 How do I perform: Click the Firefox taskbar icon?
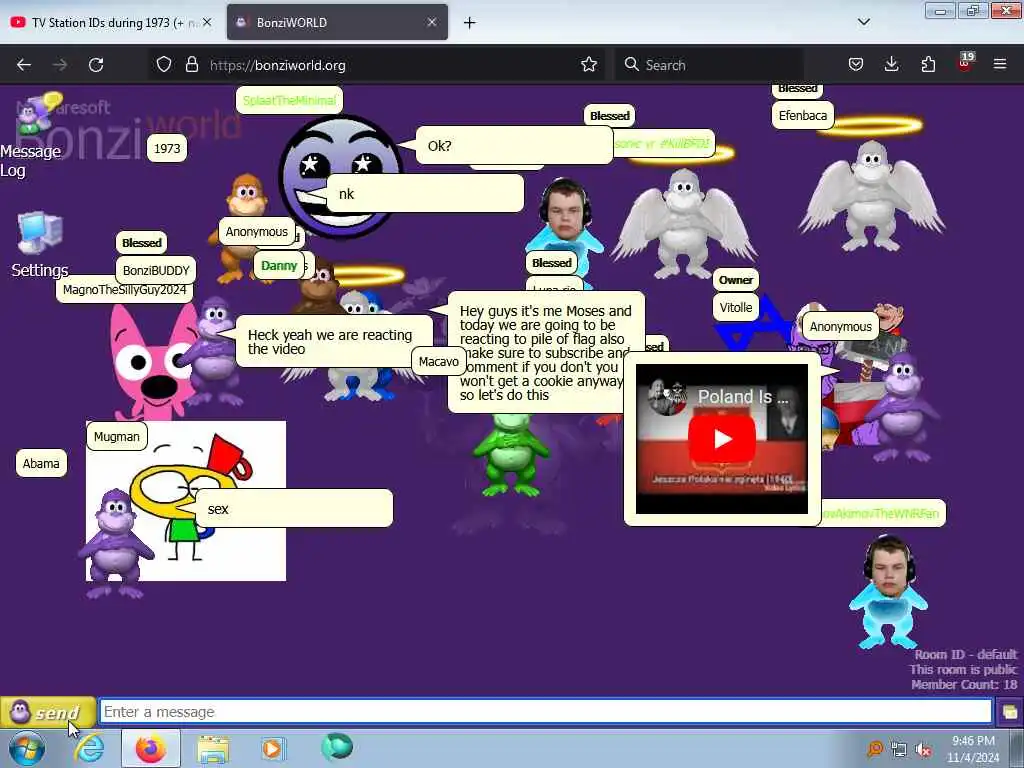pyautogui.click(x=150, y=748)
